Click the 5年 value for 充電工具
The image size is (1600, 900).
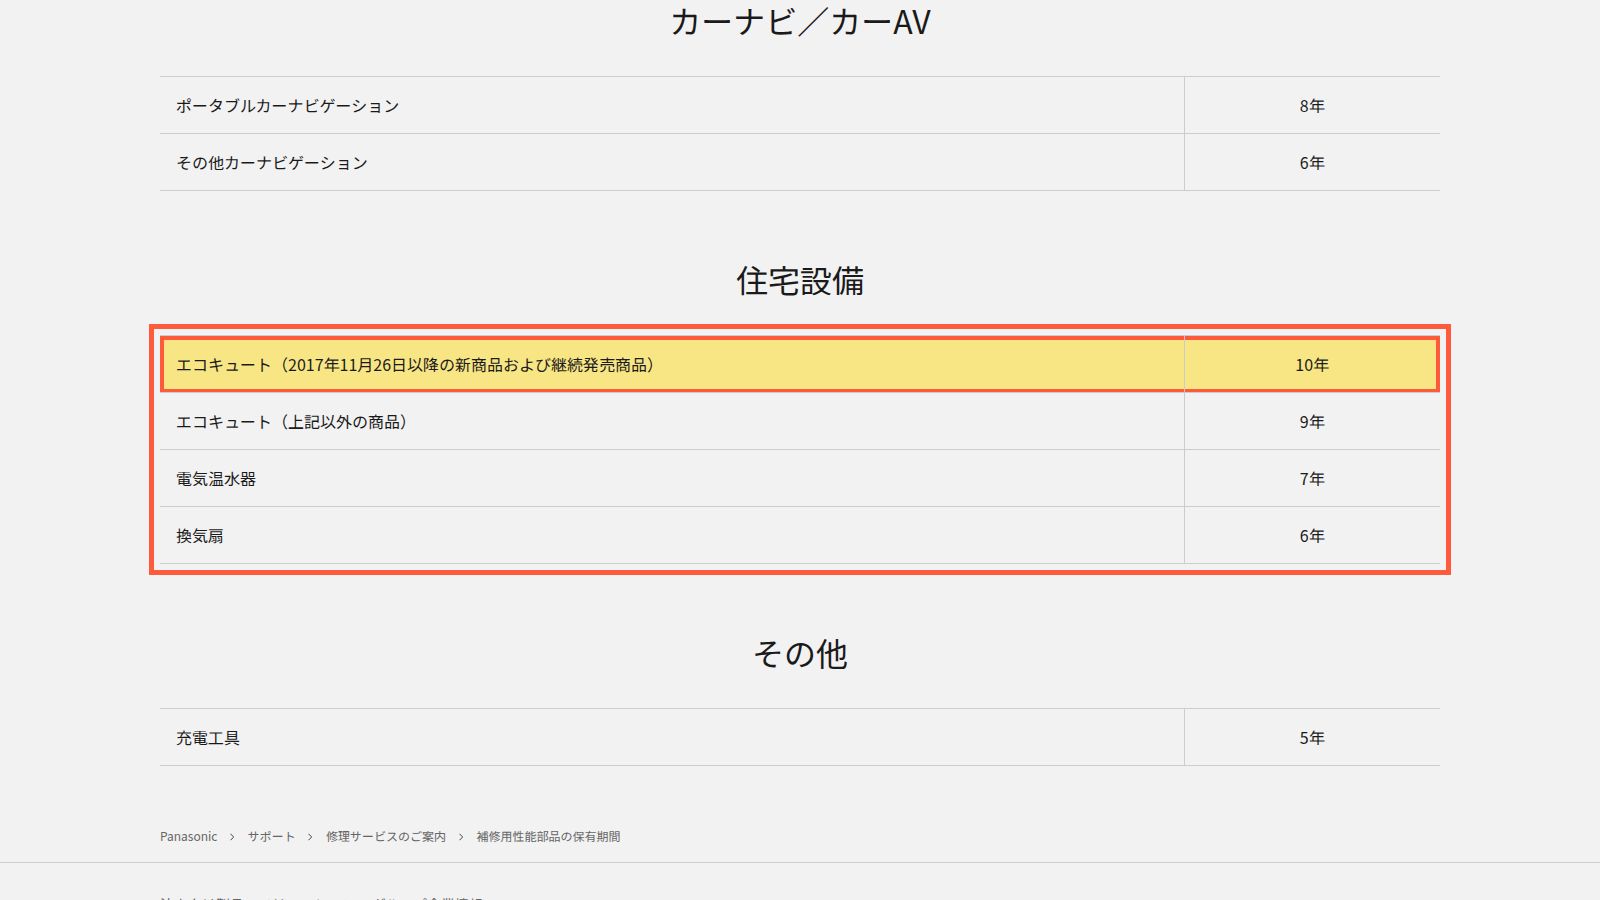1312,738
